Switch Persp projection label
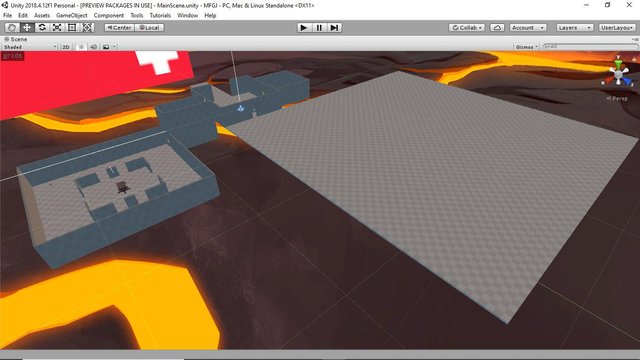 (x=617, y=98)
